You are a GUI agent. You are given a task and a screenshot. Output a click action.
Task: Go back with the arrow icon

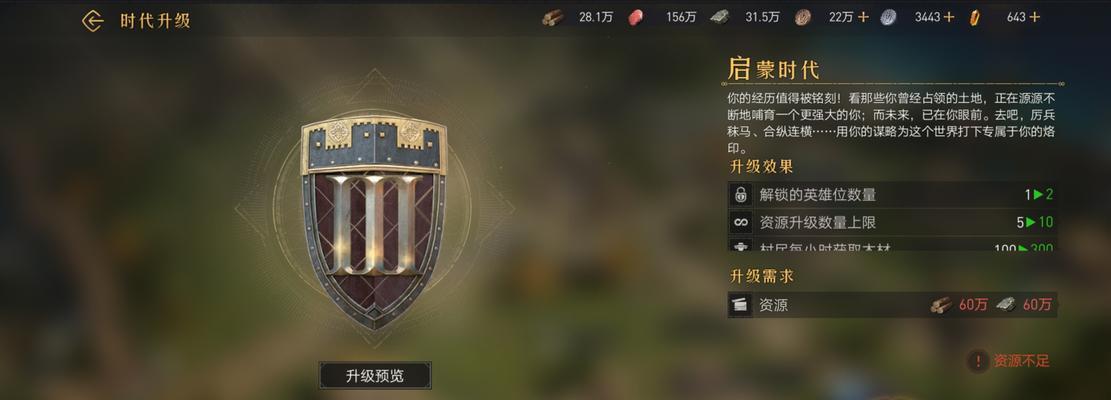coord(93,21)
